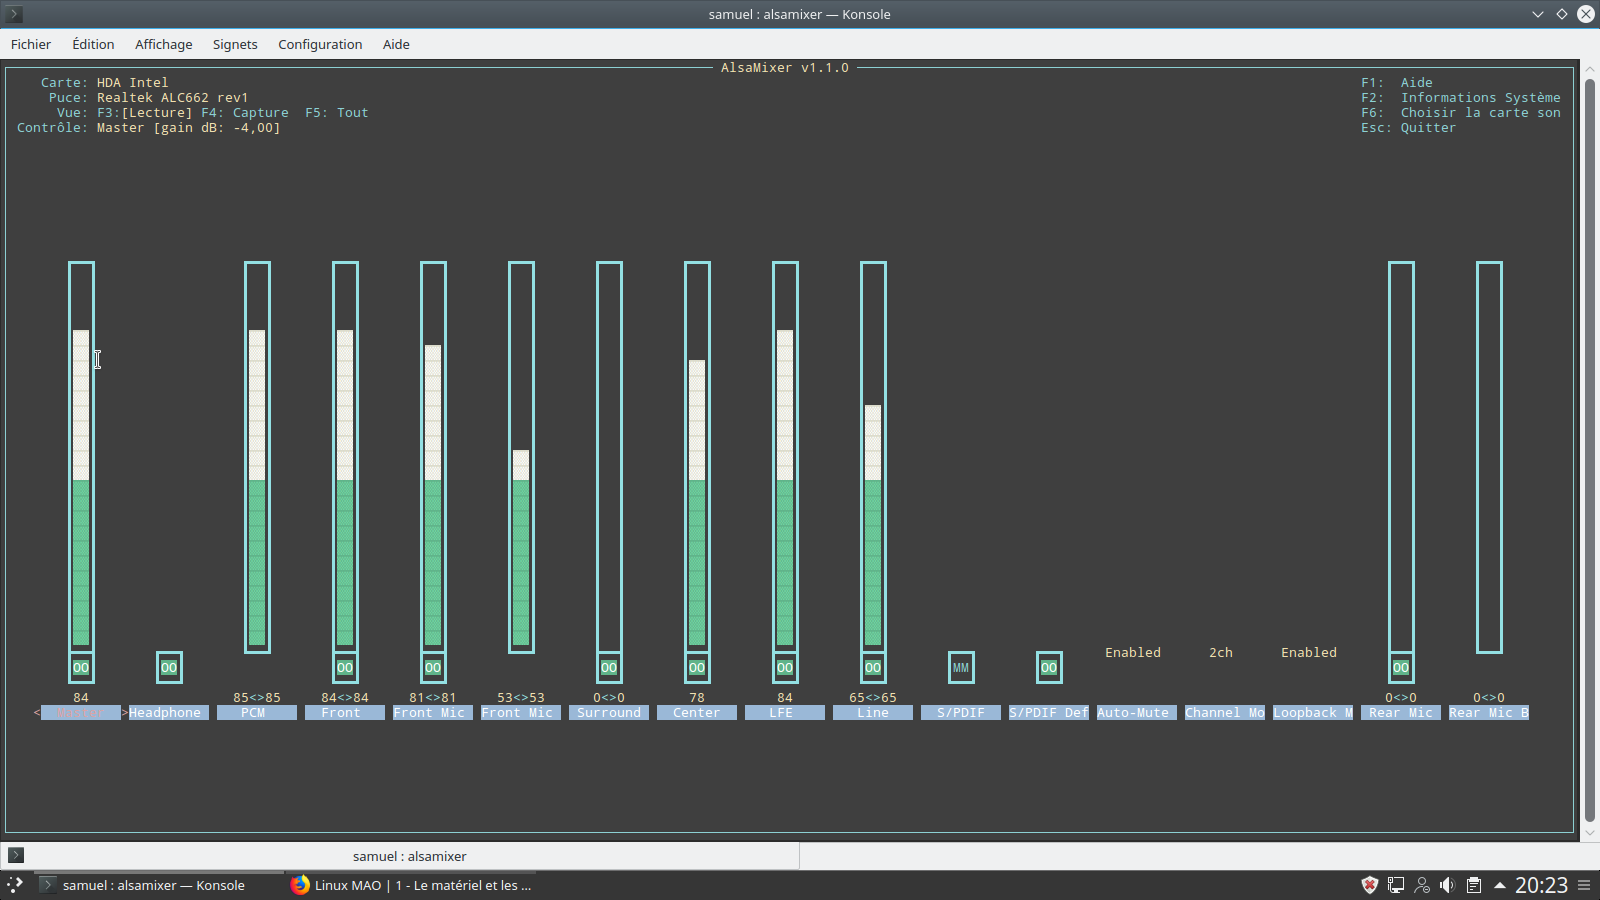Screen dimensions: 1600x900
Task: Open the Configuration menu
Action: click(x=320, y=44)
